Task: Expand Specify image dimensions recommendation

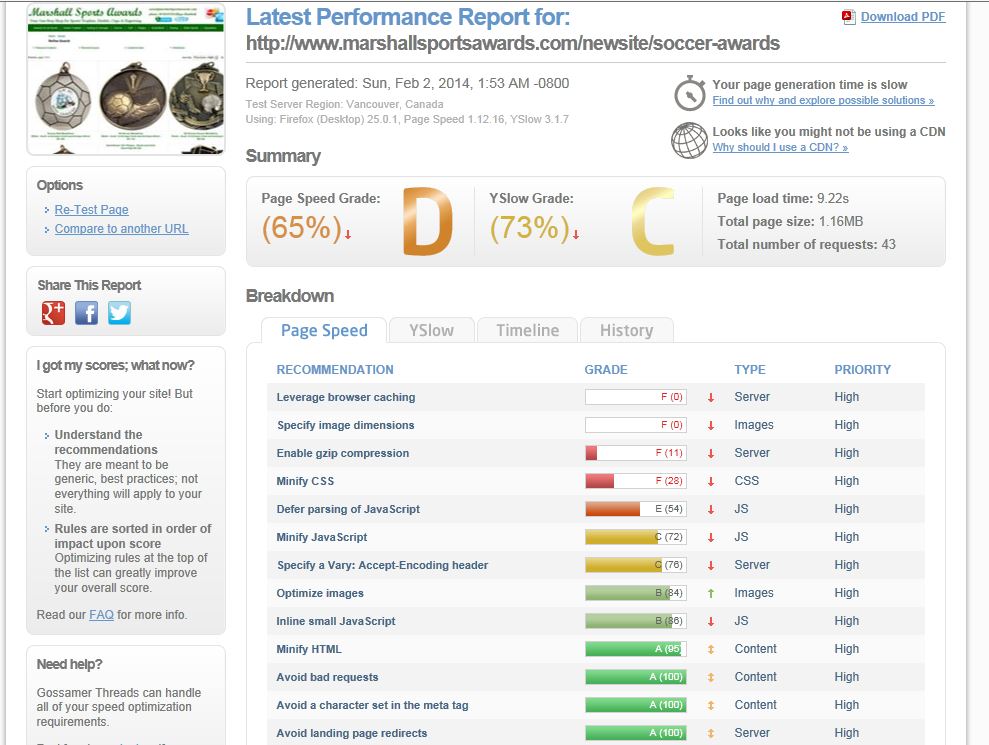Action: 346,425
